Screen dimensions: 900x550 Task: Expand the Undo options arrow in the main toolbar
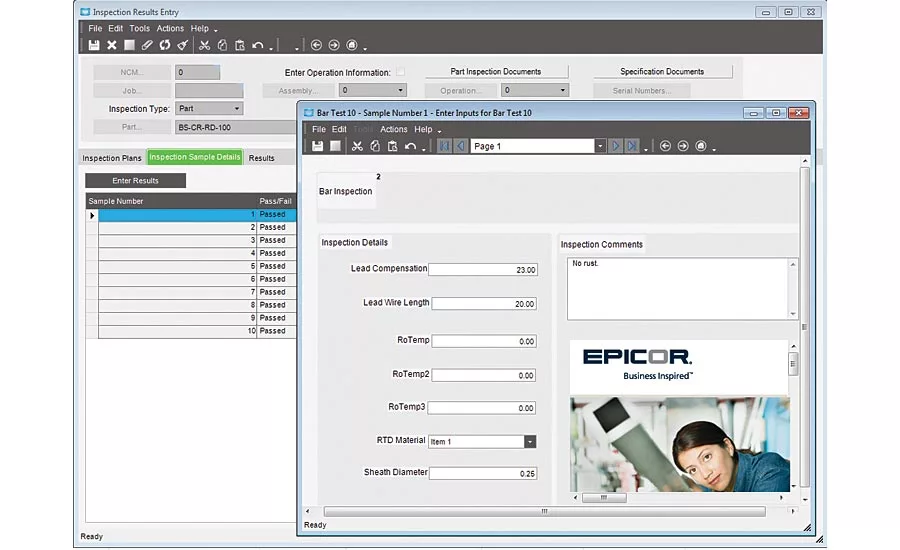point(271,48)
